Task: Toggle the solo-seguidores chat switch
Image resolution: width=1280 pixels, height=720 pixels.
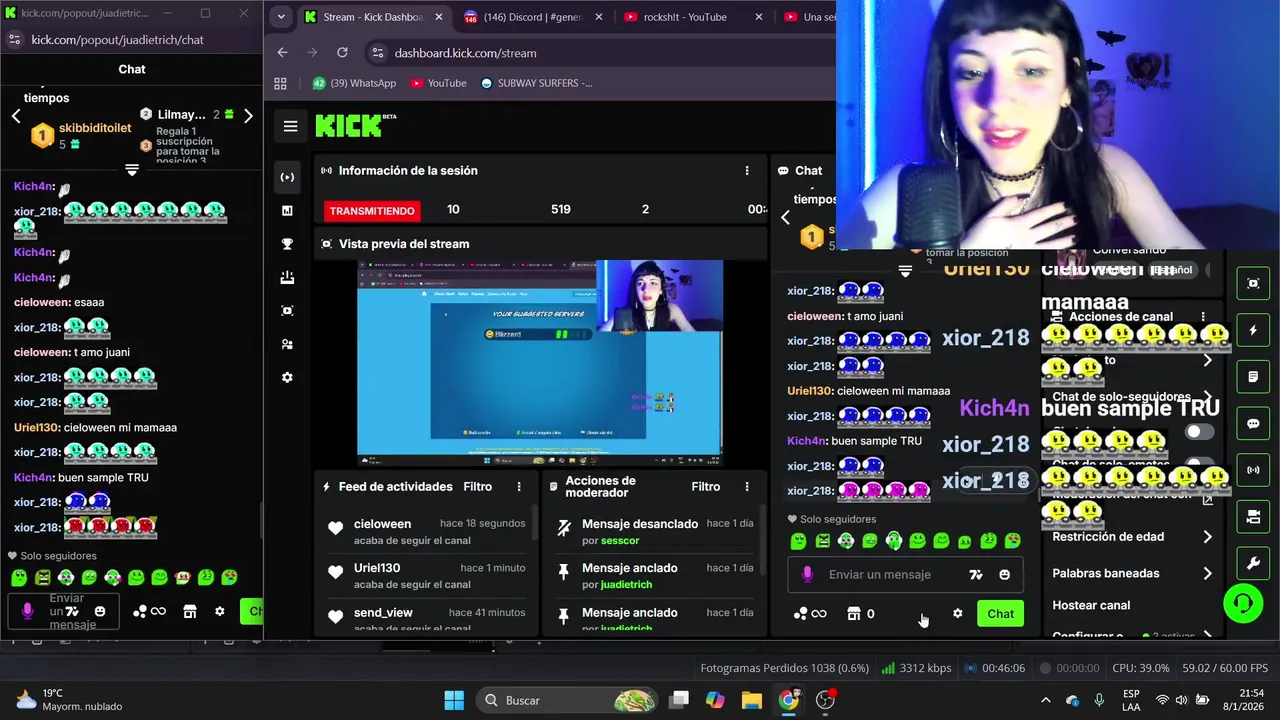Action: (x=1199, y=432)
